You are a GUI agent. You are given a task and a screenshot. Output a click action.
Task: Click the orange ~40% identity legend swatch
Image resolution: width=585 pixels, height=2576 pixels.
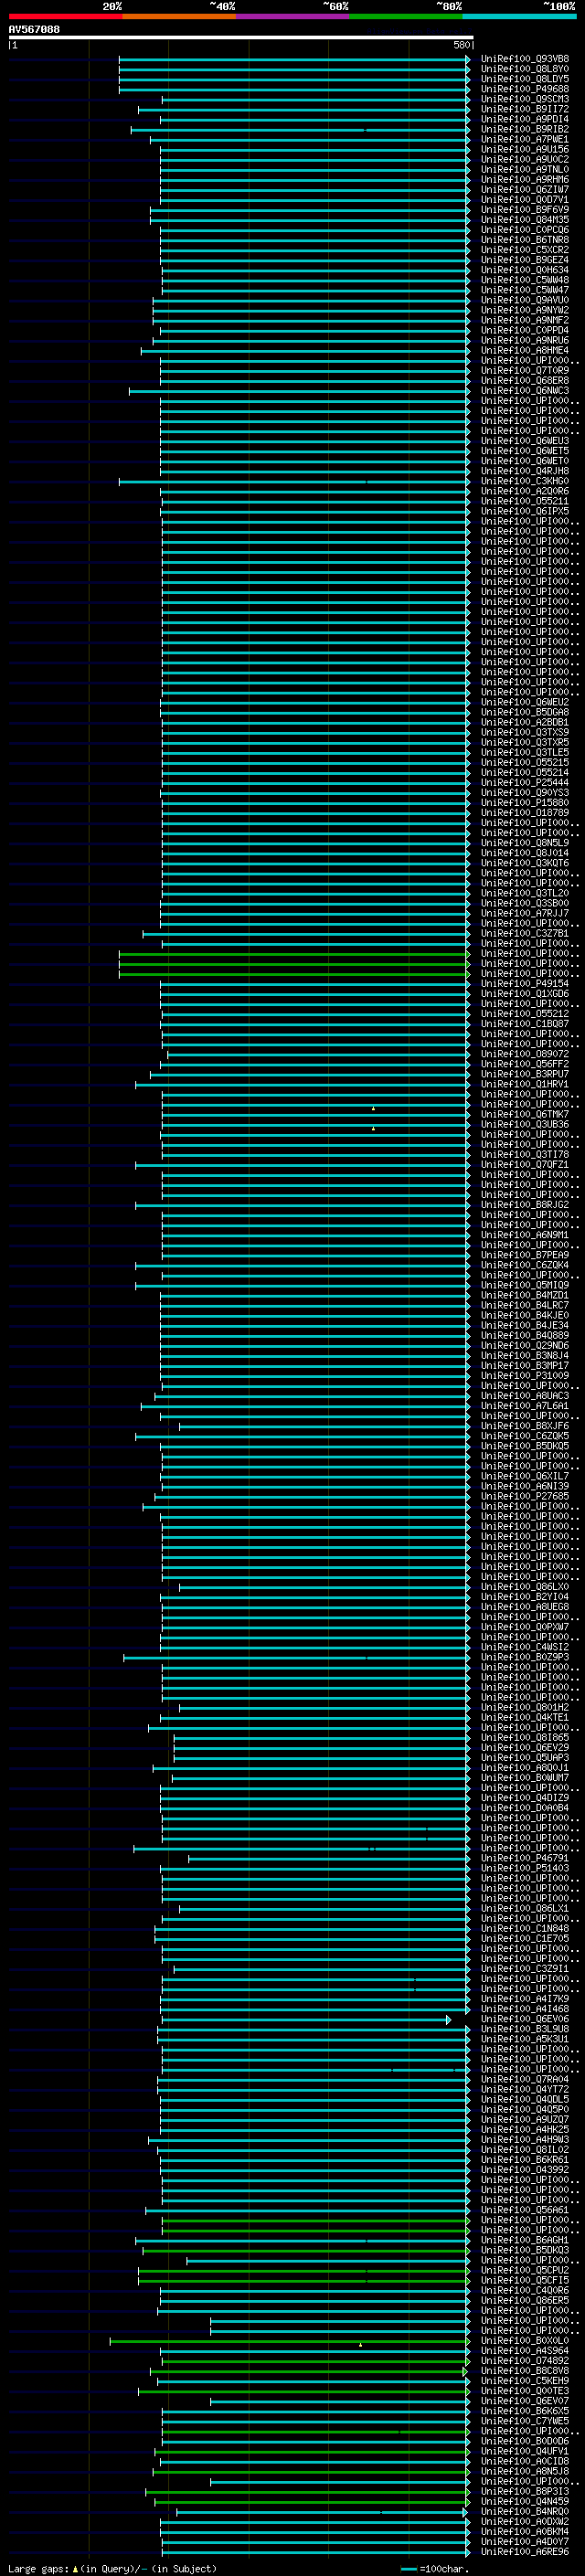[x=179, y=16]
